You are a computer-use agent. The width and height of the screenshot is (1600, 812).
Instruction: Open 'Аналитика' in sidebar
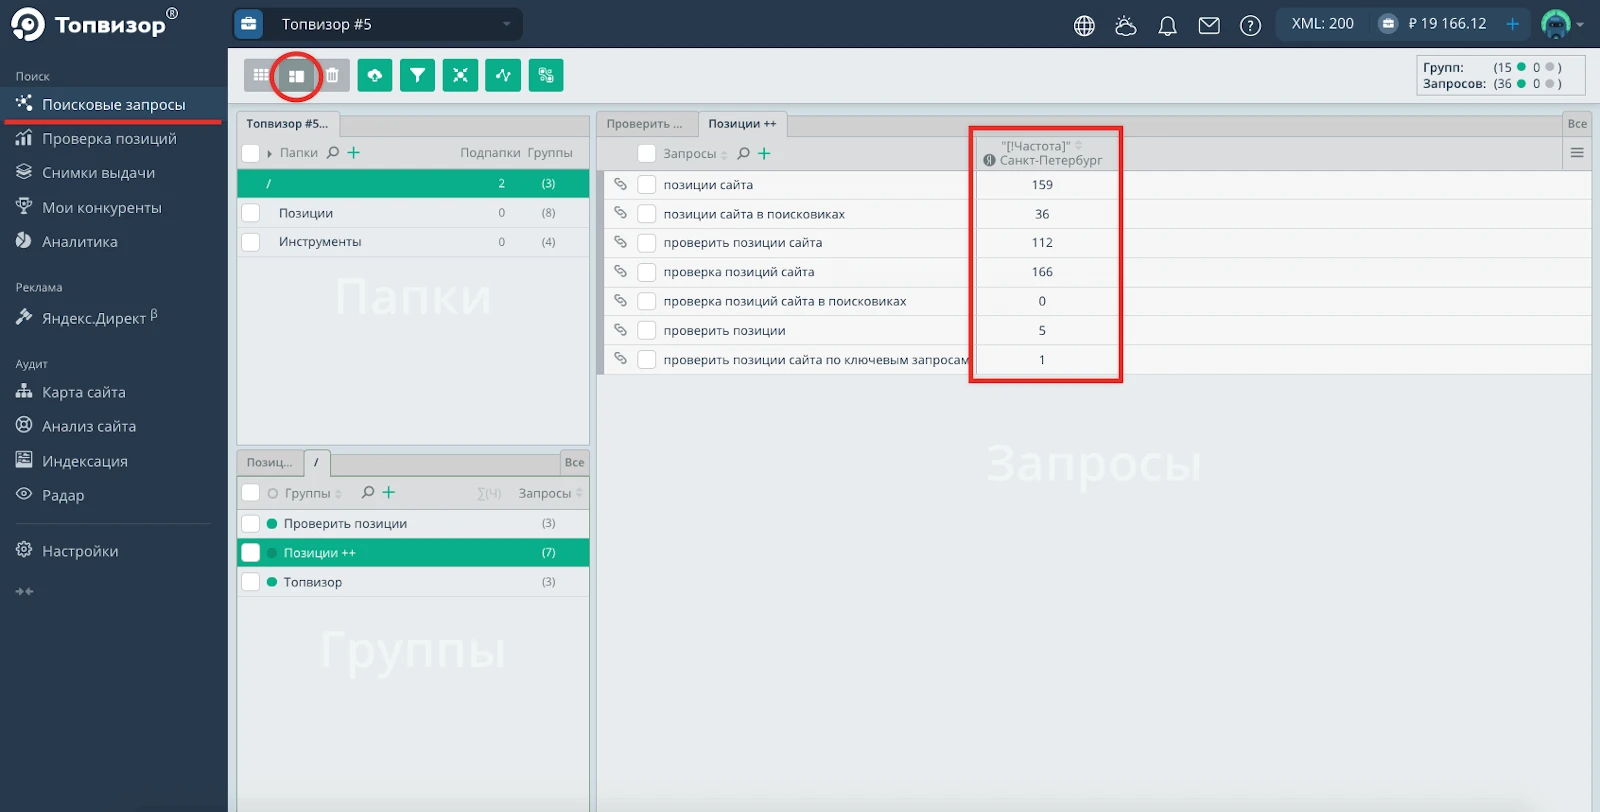[79, 241]
